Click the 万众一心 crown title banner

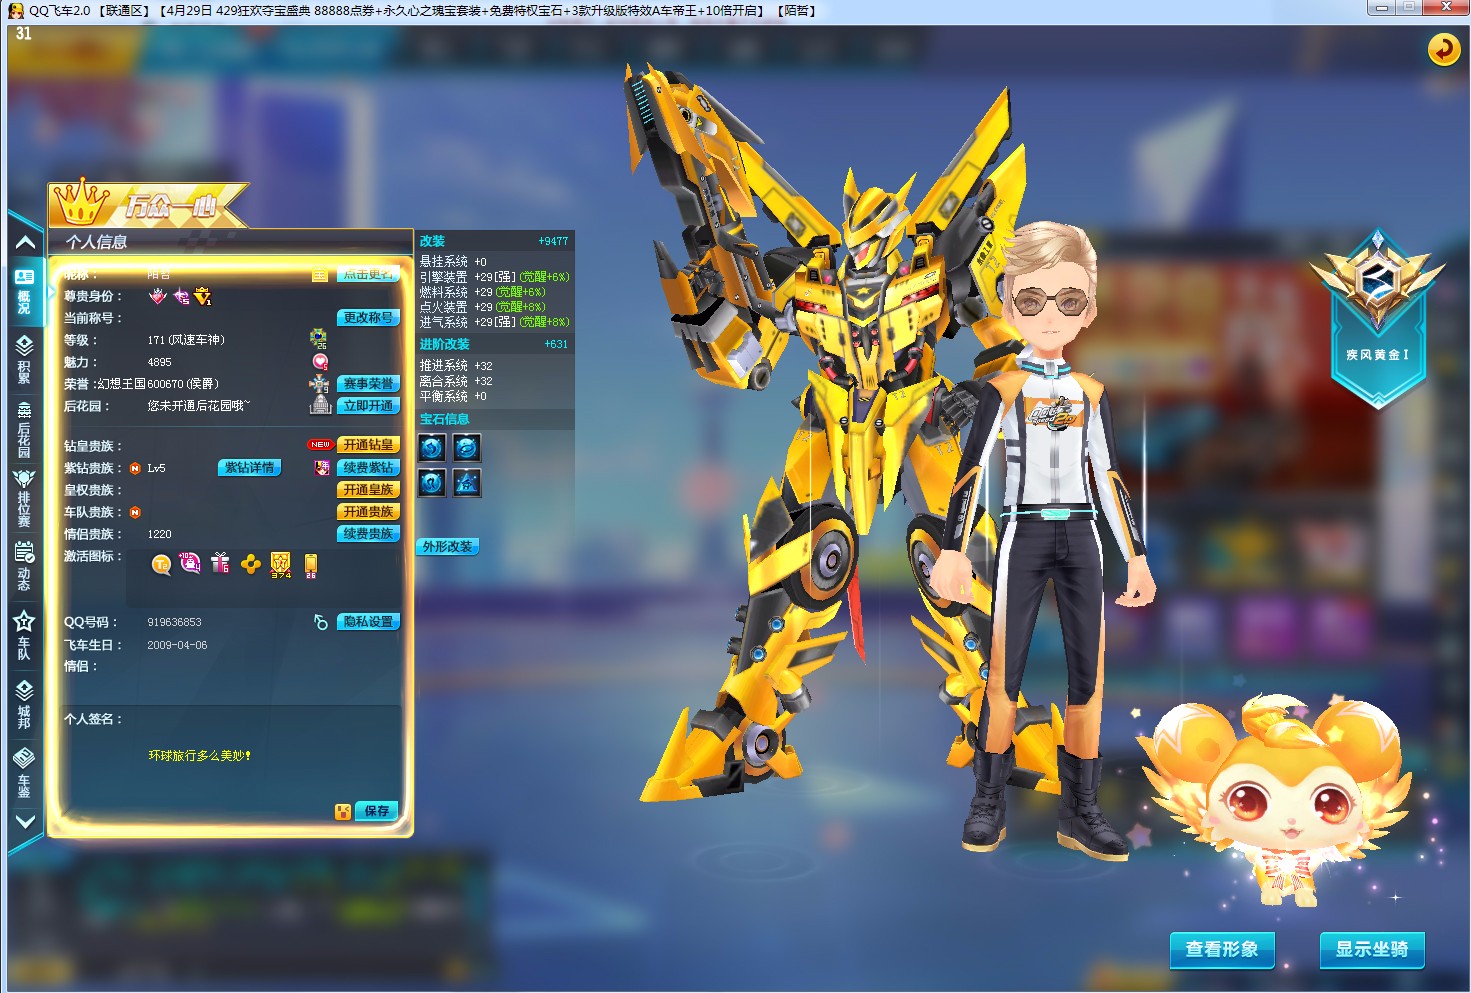pos(148,204)
